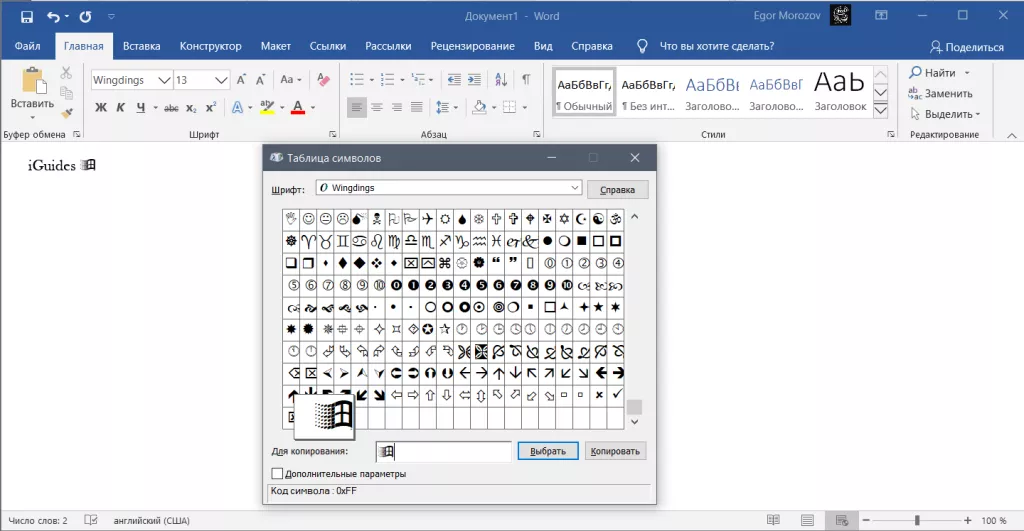1024x531 pixels.
Task: Open the Wingdings font dropdown in the ribbon
Action: pos(164,80)
